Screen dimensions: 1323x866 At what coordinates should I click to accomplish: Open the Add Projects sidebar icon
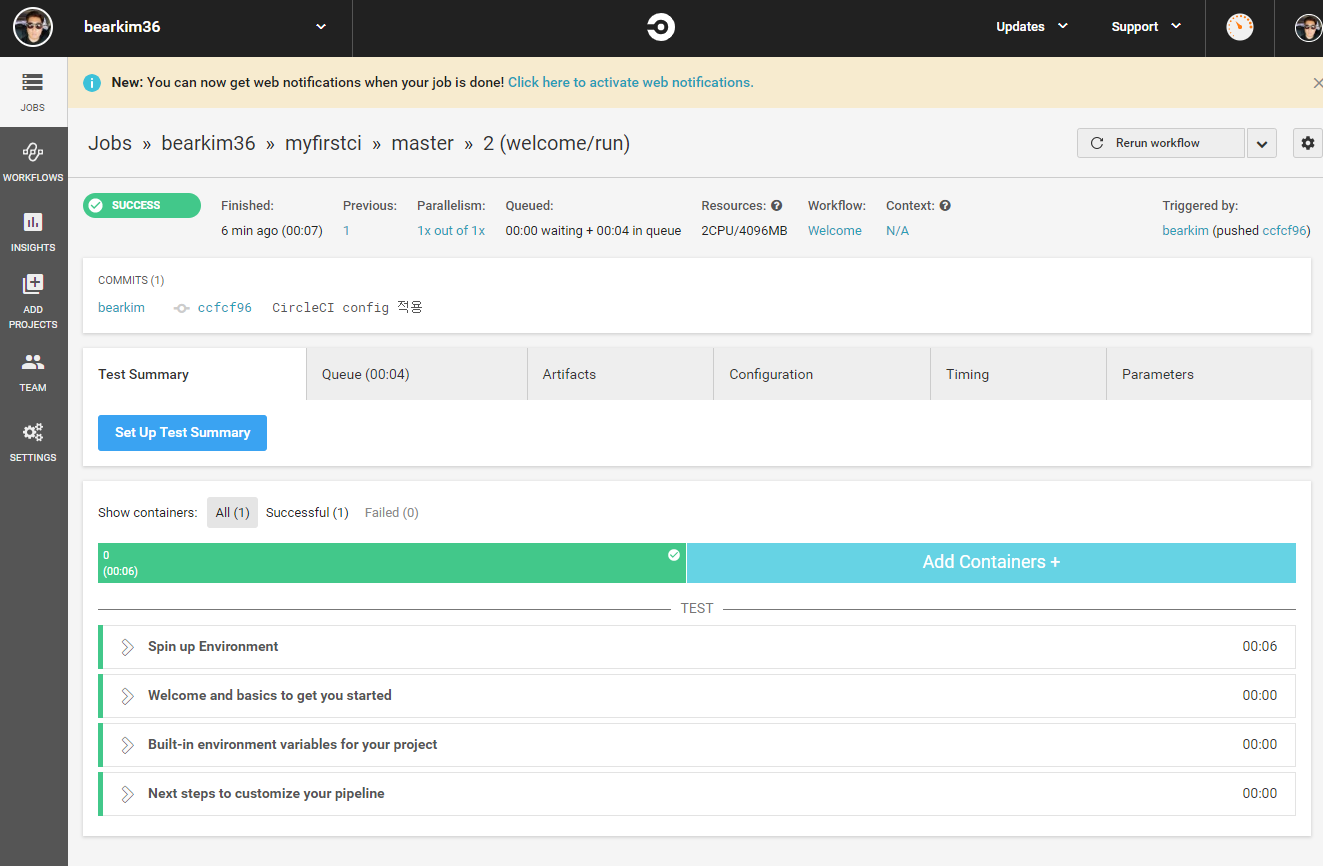click(x=33, y=301)
